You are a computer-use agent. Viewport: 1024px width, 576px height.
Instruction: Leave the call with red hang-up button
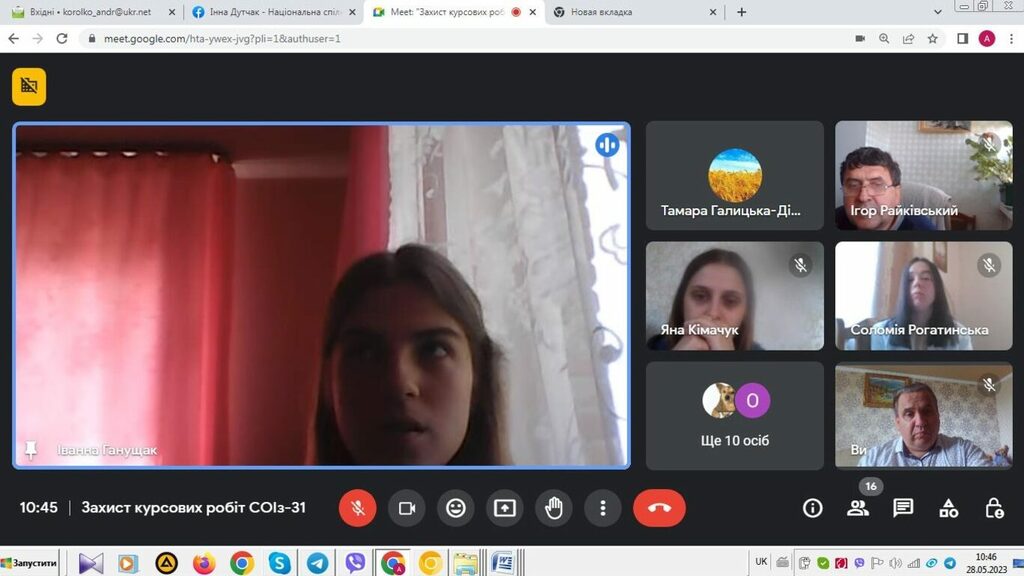coord(659,508)
